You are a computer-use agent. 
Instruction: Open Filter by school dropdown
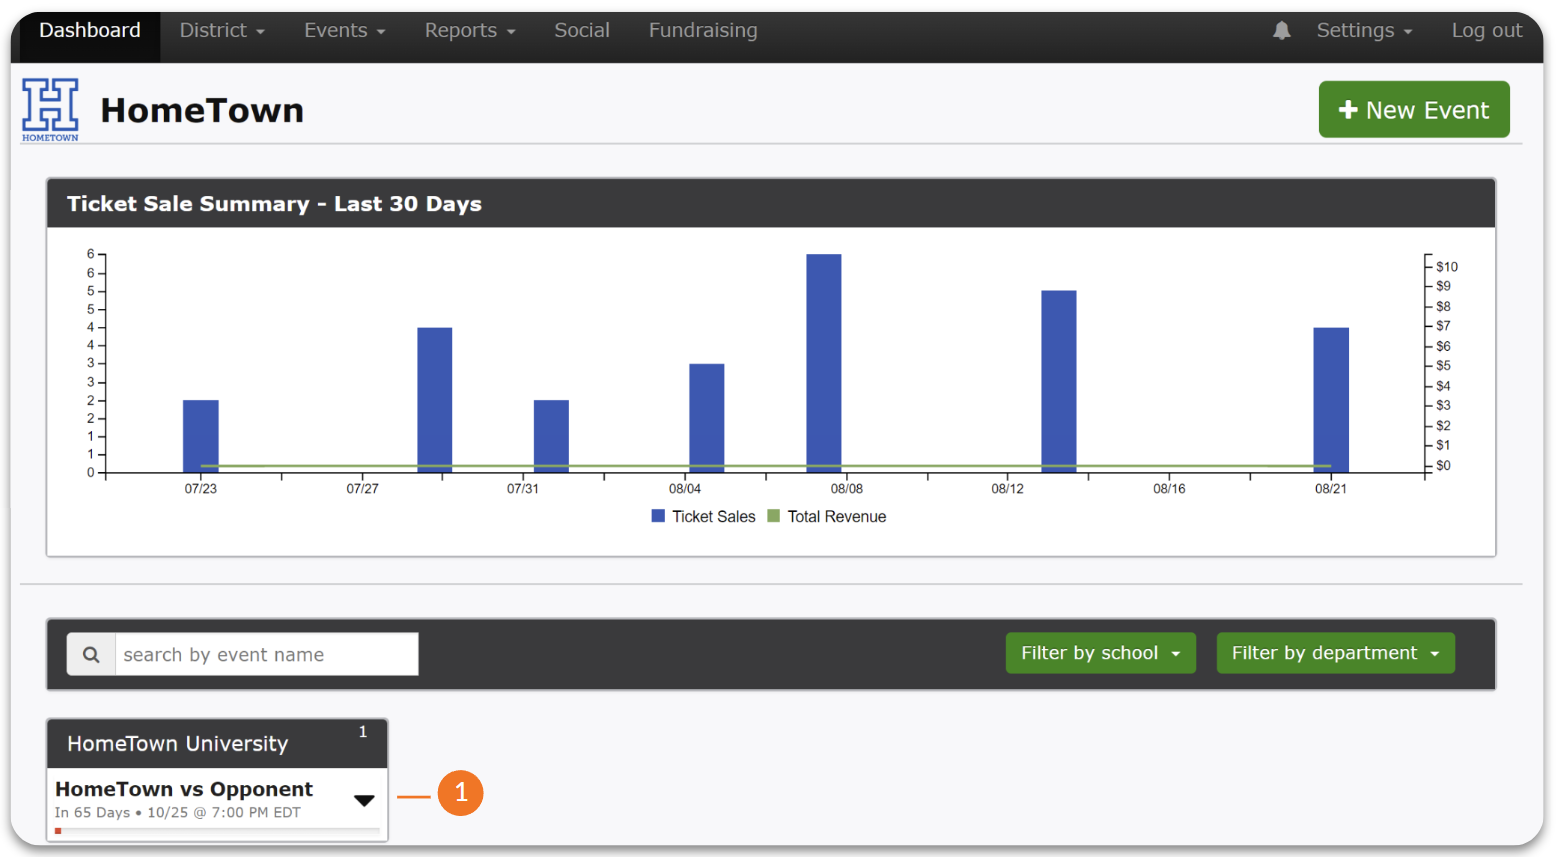(x=1100, y=653)
